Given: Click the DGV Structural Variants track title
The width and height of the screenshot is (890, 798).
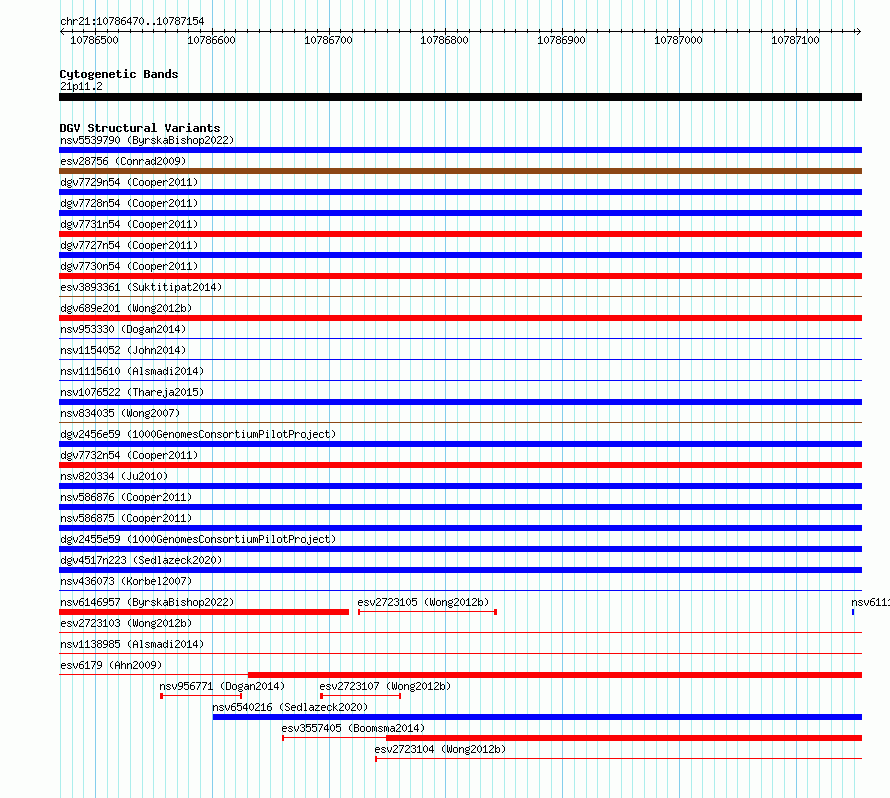Looking at the screenshot, I should coord(140,128).
